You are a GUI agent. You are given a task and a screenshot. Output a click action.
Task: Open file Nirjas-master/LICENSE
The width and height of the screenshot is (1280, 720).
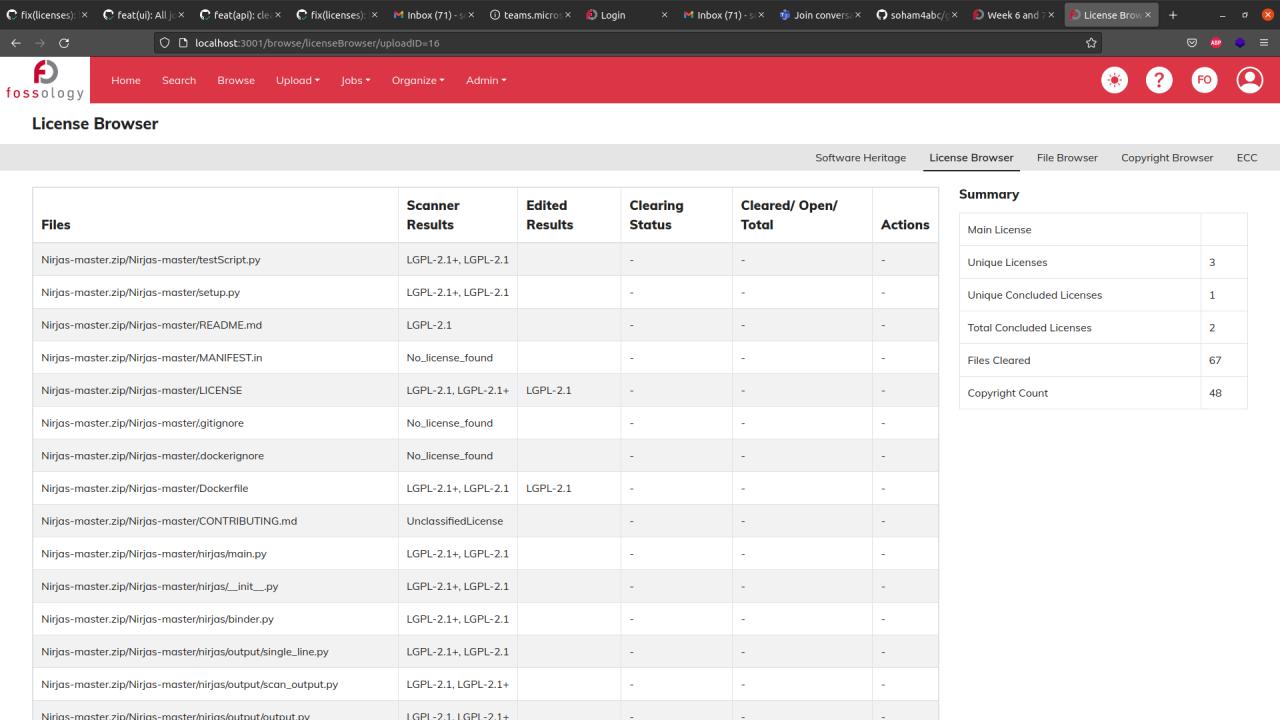point(141,390)
